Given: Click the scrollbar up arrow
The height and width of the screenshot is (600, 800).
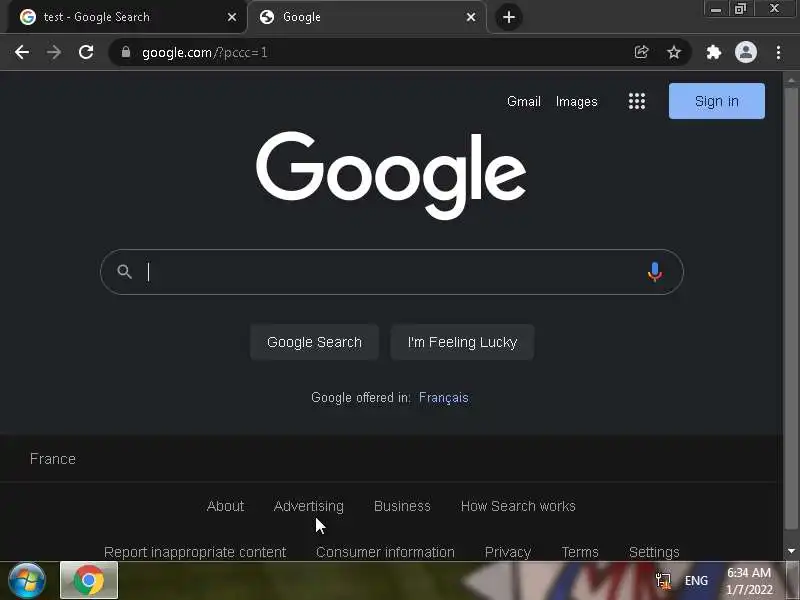Looking at the screenshot, I should (x=791, y=80).
